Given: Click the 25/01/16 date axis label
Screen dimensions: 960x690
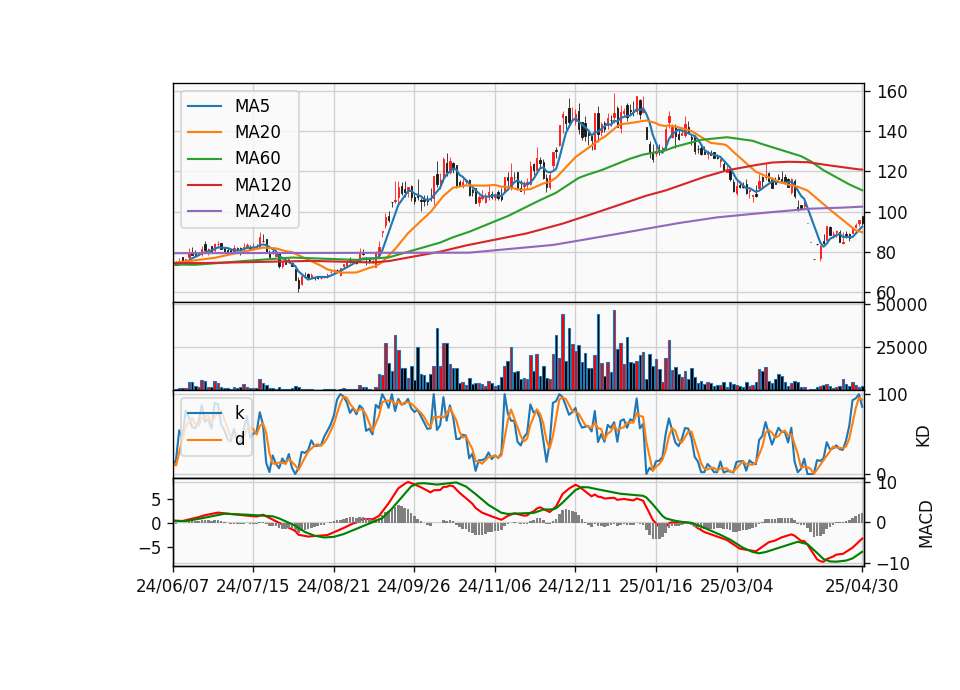Looking at the screenshot, I should 656,586.
